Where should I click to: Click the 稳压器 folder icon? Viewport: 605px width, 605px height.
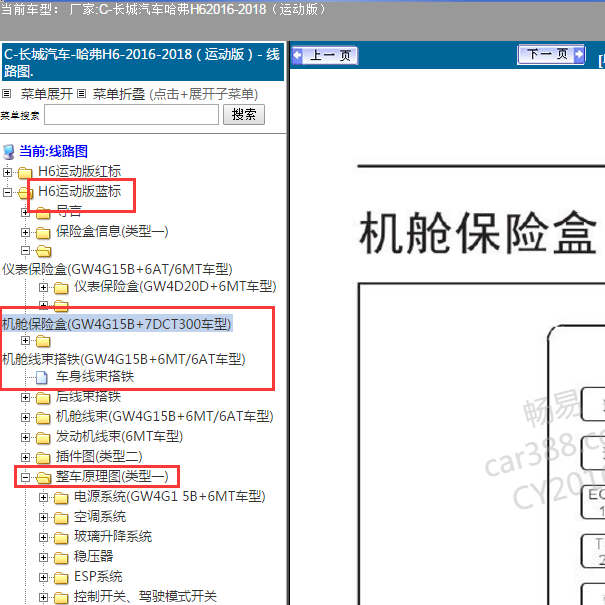pos(61,558)
